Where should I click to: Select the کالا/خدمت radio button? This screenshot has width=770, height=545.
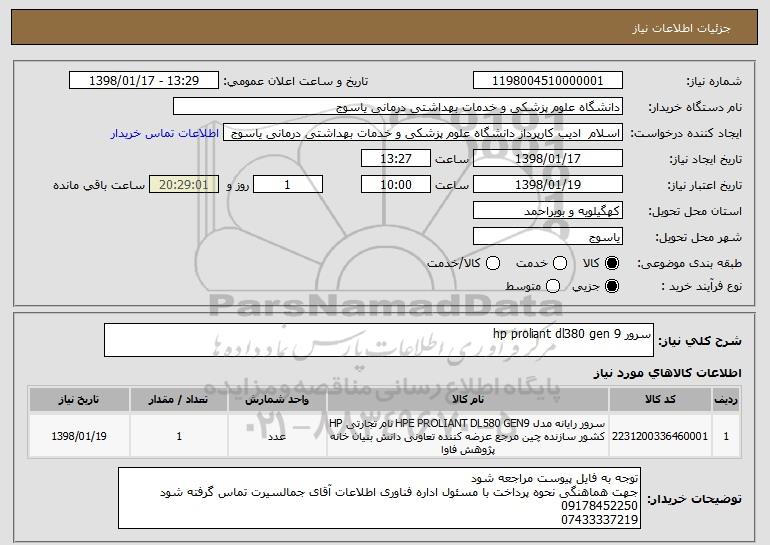tap(493, 263)
